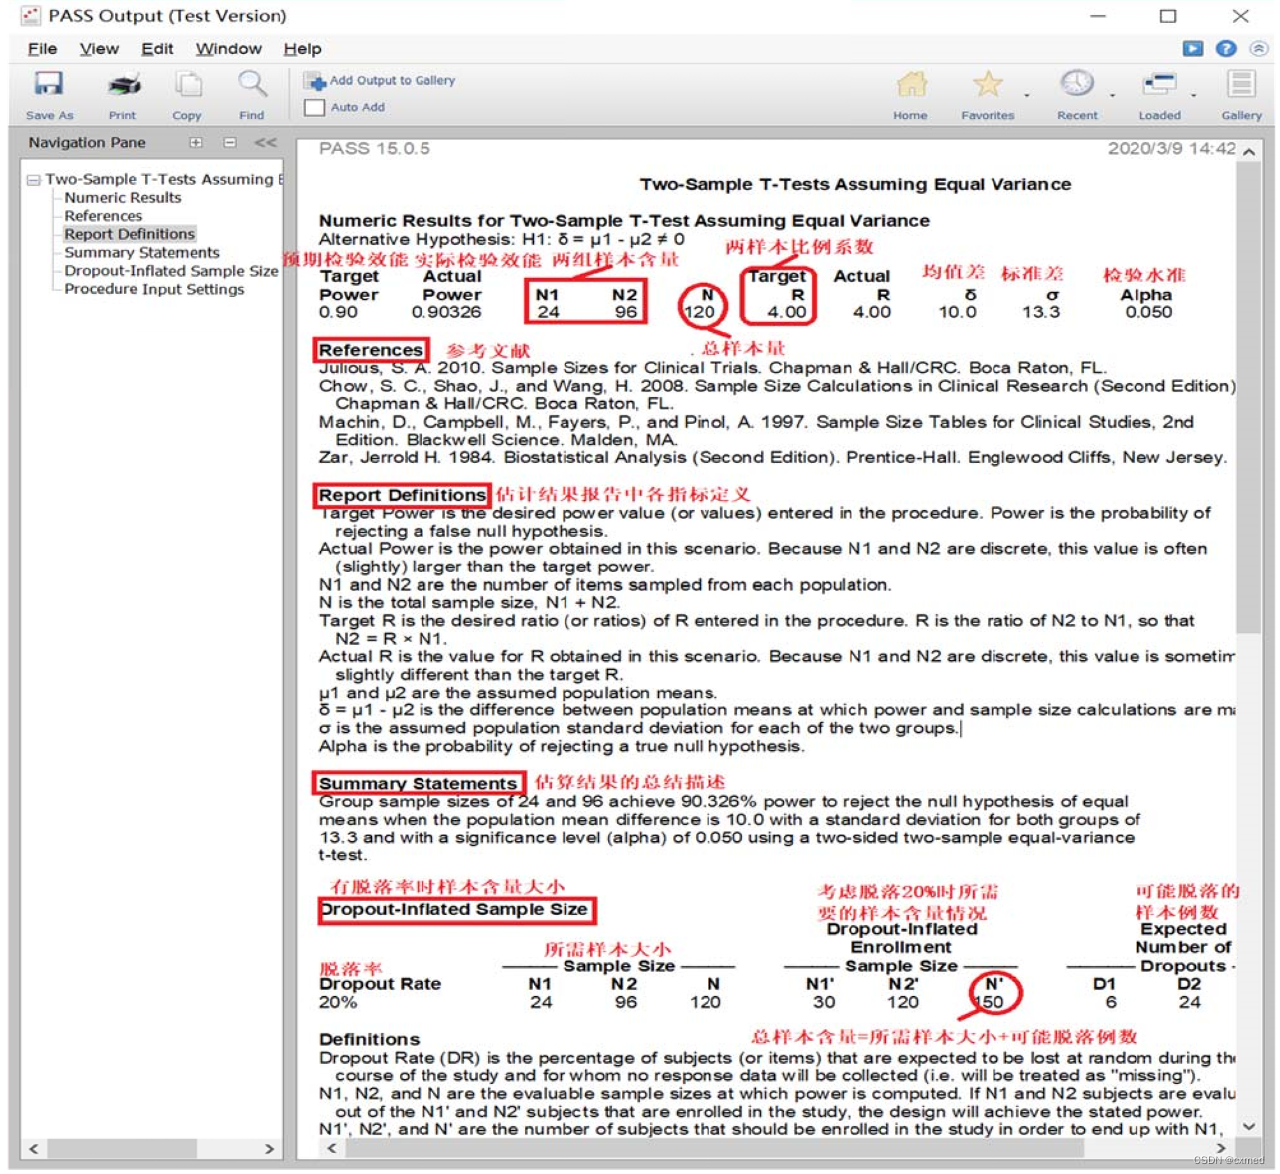Select Two-Sample T-Tests Assuming root item
This screenshot has height=1174, width=1280.
click(x=164, y=179)
